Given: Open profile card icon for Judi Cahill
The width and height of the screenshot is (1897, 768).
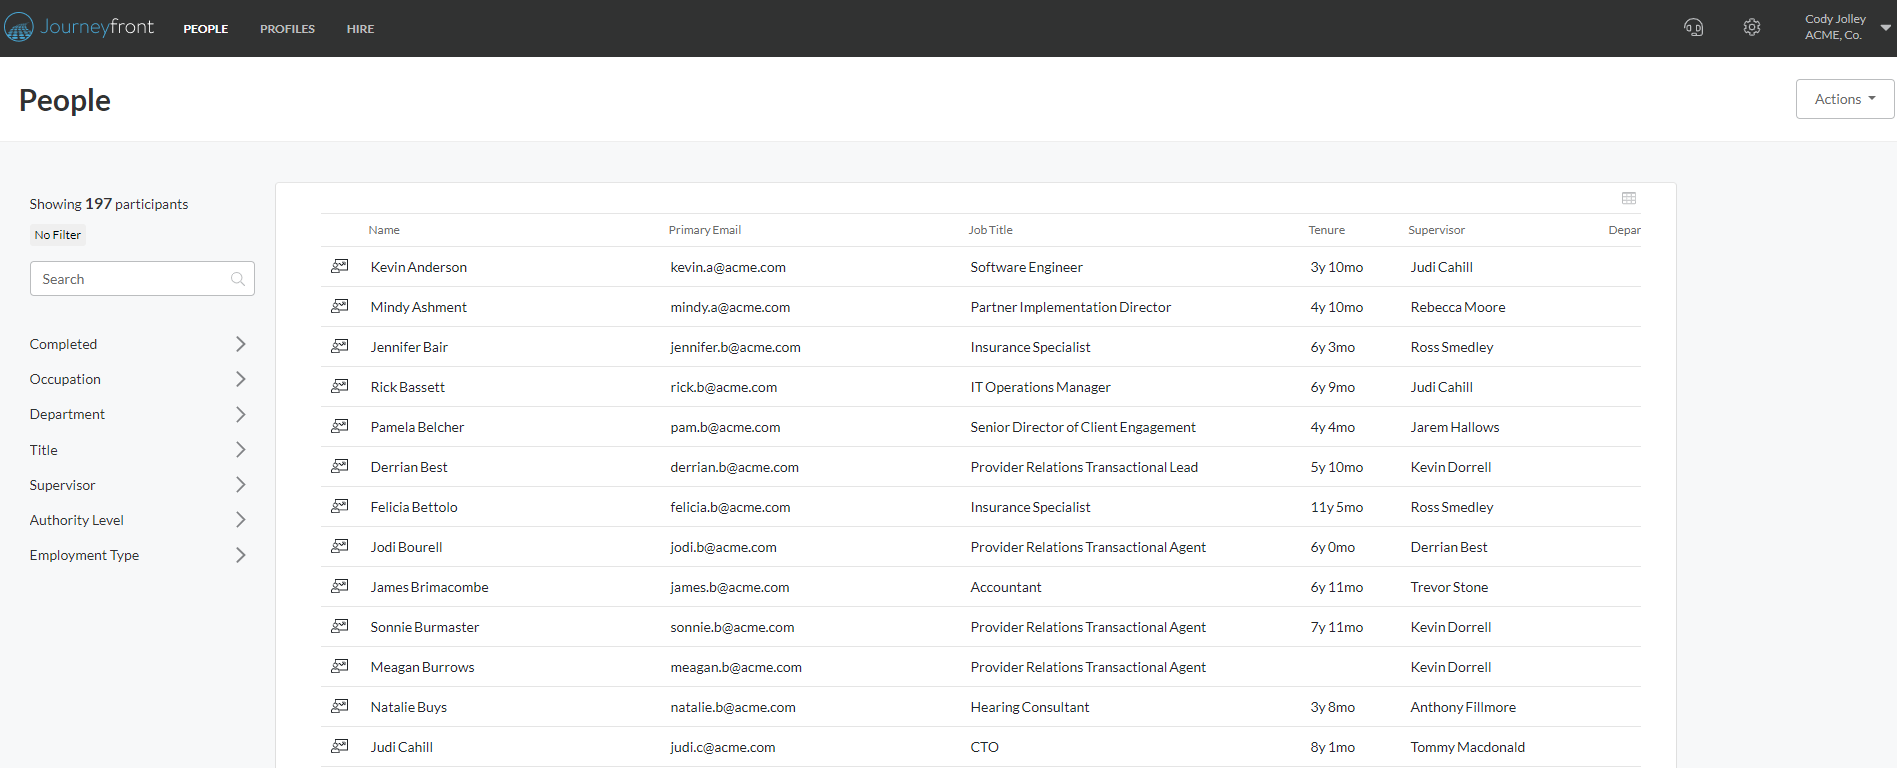Looking at the screenshot, I should click(340, 746).
